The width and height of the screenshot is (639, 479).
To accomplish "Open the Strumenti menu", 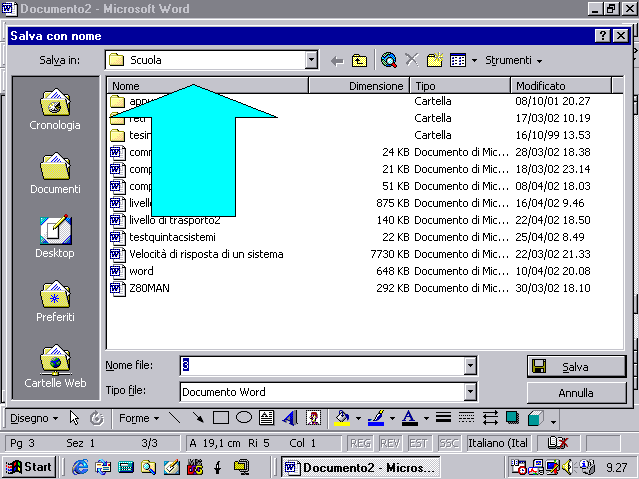I will (513, 60).
